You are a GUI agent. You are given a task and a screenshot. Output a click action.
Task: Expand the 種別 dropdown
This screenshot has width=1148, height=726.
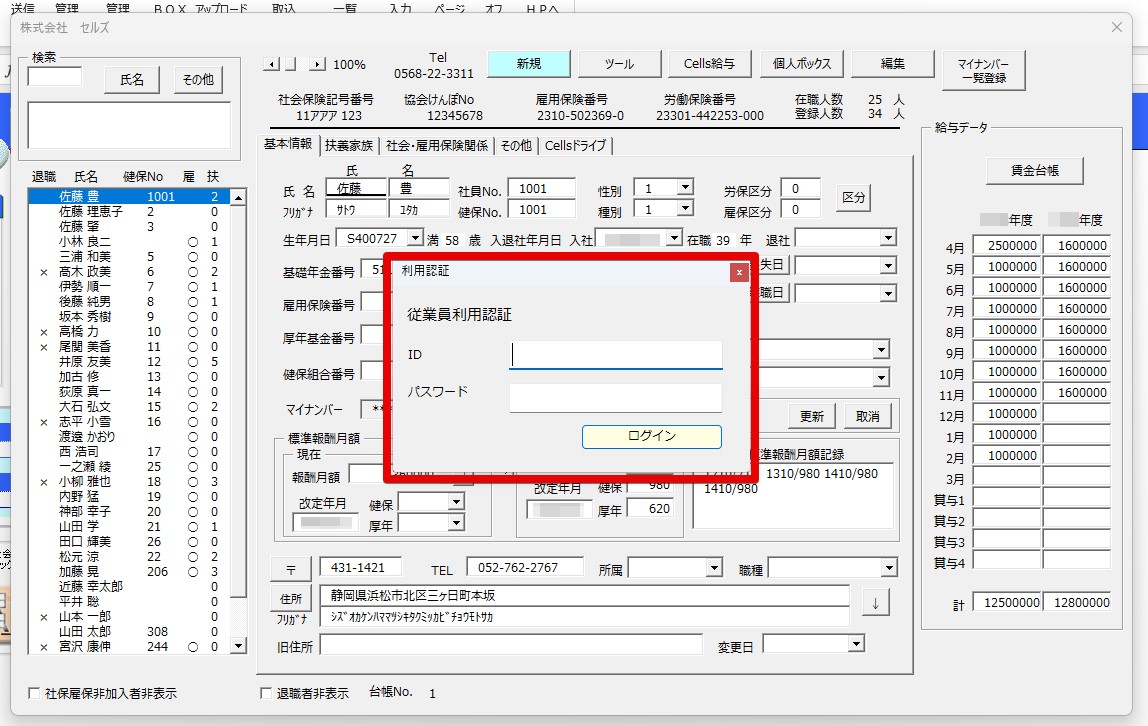[685, 209]
